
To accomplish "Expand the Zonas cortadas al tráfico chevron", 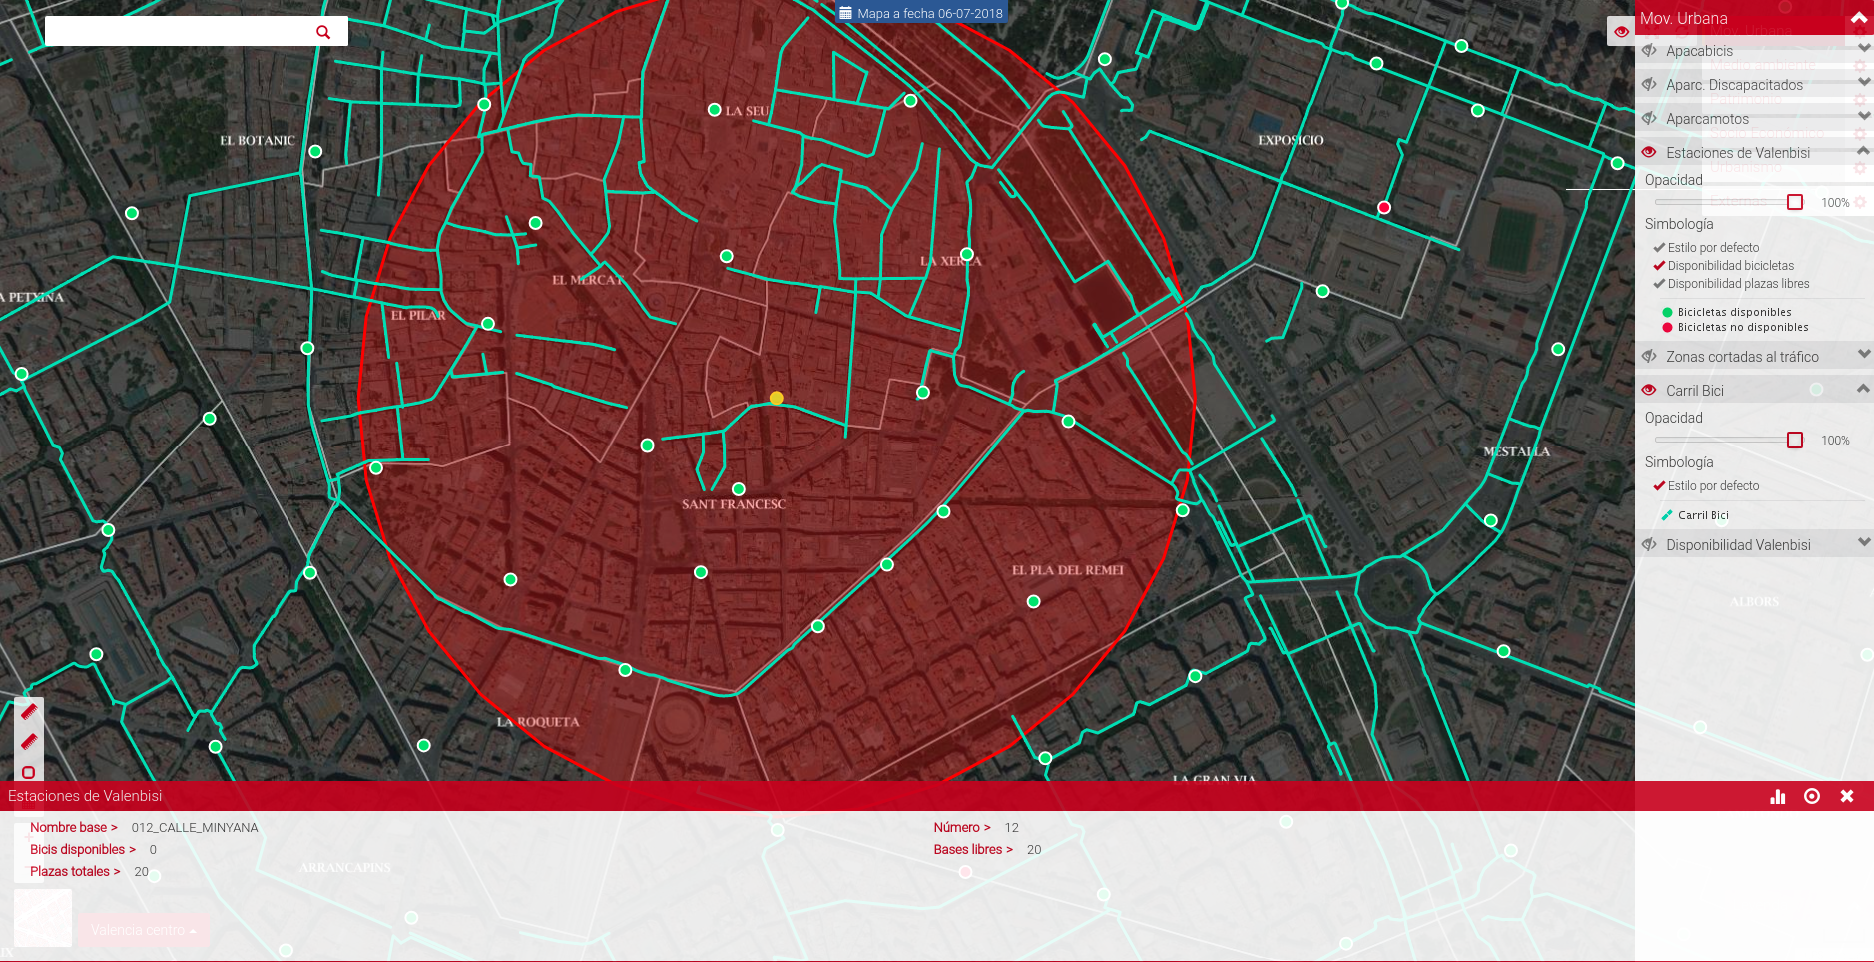I will pyautogui.click(x=1864, y=354).
